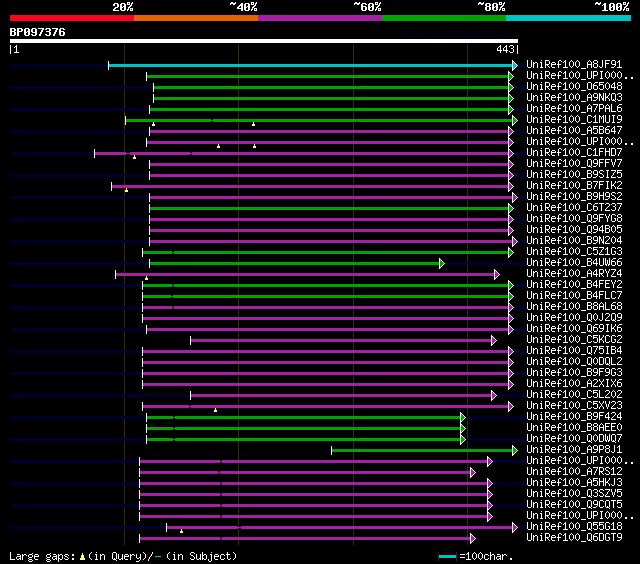Select the UniRef100_B9F424 label

(574, 417)
